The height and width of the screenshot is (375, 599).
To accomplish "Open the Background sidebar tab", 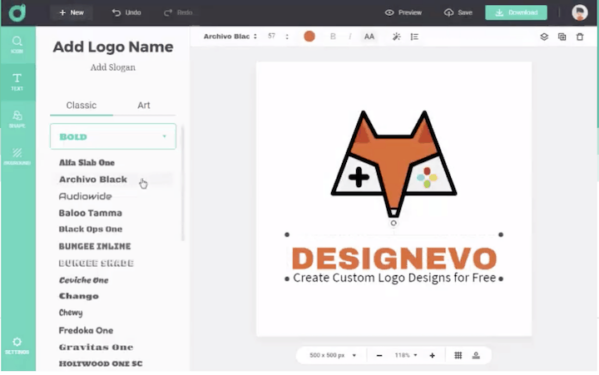I will [17, 156].
